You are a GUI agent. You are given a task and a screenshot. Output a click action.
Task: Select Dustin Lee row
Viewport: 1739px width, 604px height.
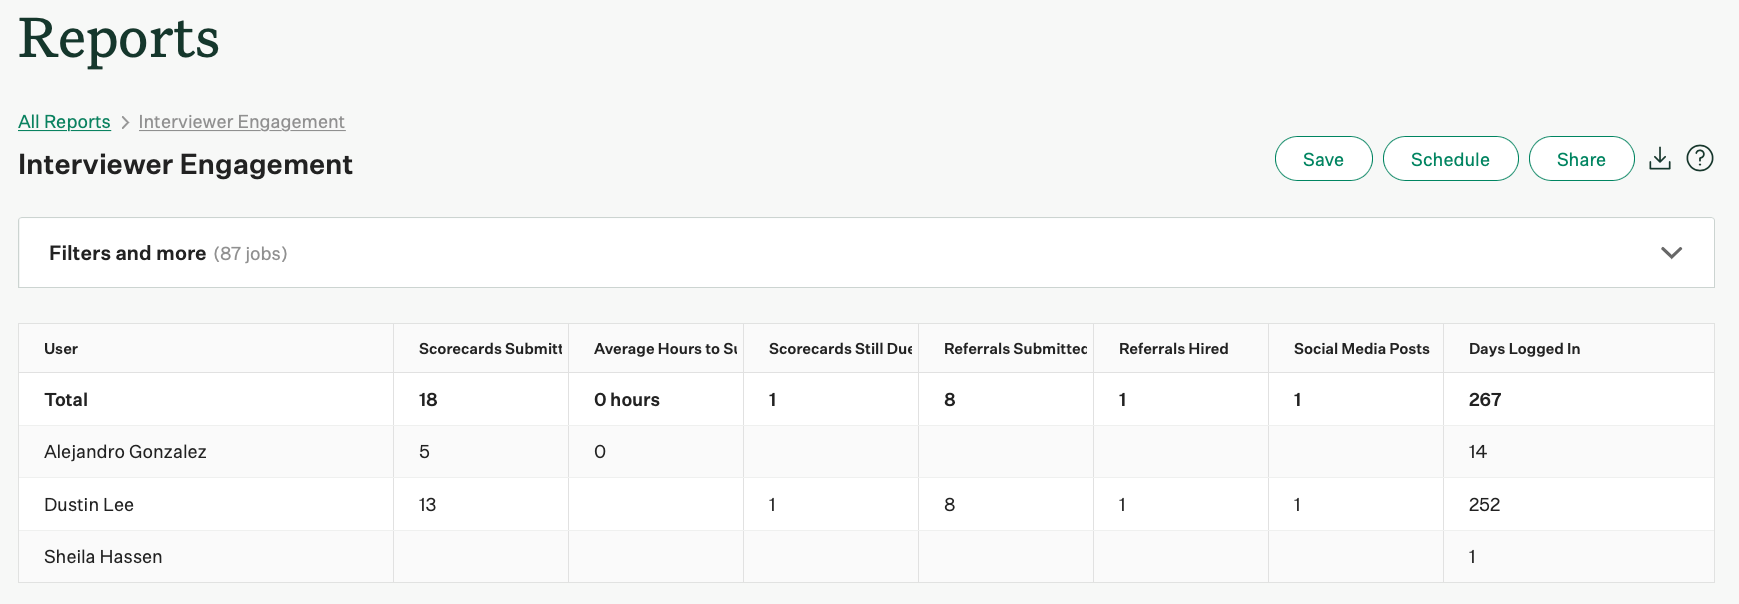(x=866, y=505)
